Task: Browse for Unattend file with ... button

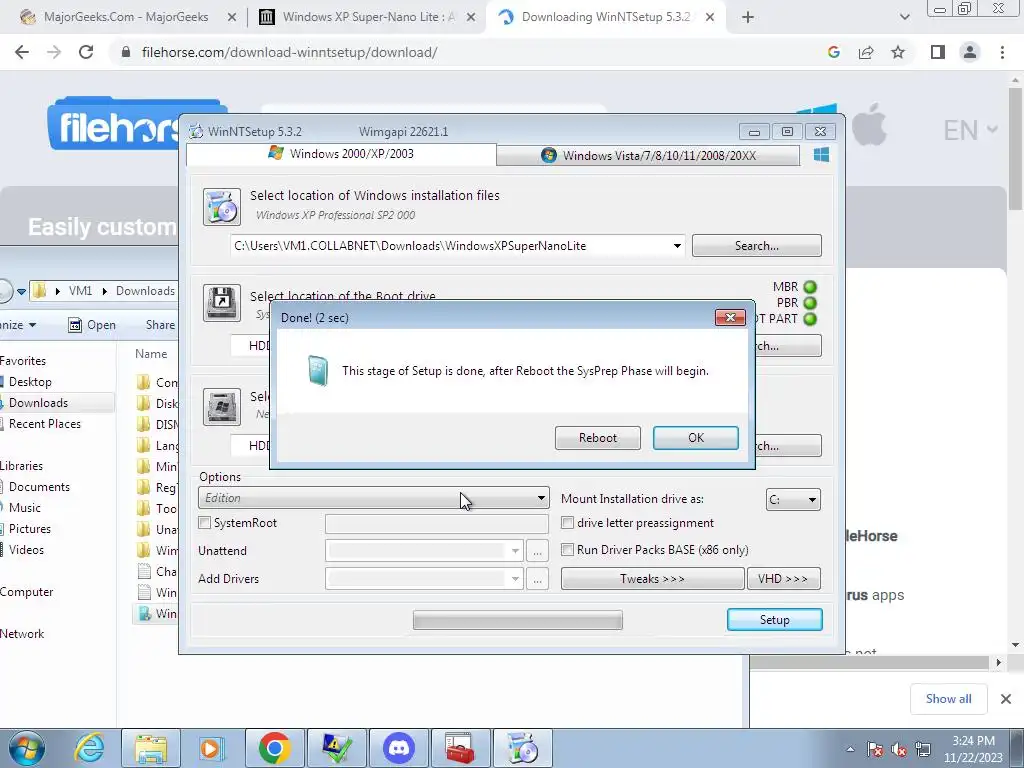Action: click(537, 551)
